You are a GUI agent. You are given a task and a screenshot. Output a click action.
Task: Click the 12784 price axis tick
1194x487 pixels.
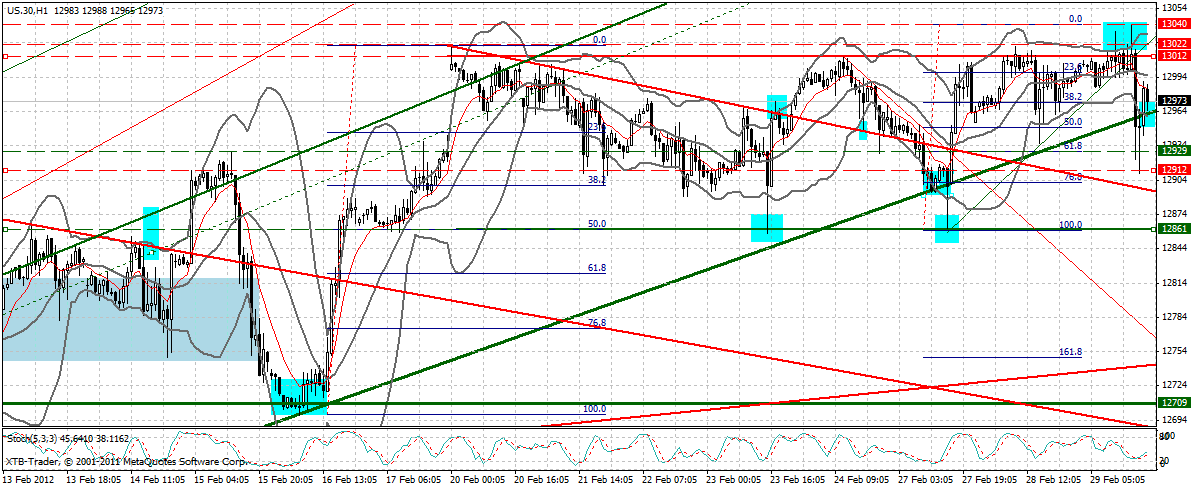(x=1176, y=317)
